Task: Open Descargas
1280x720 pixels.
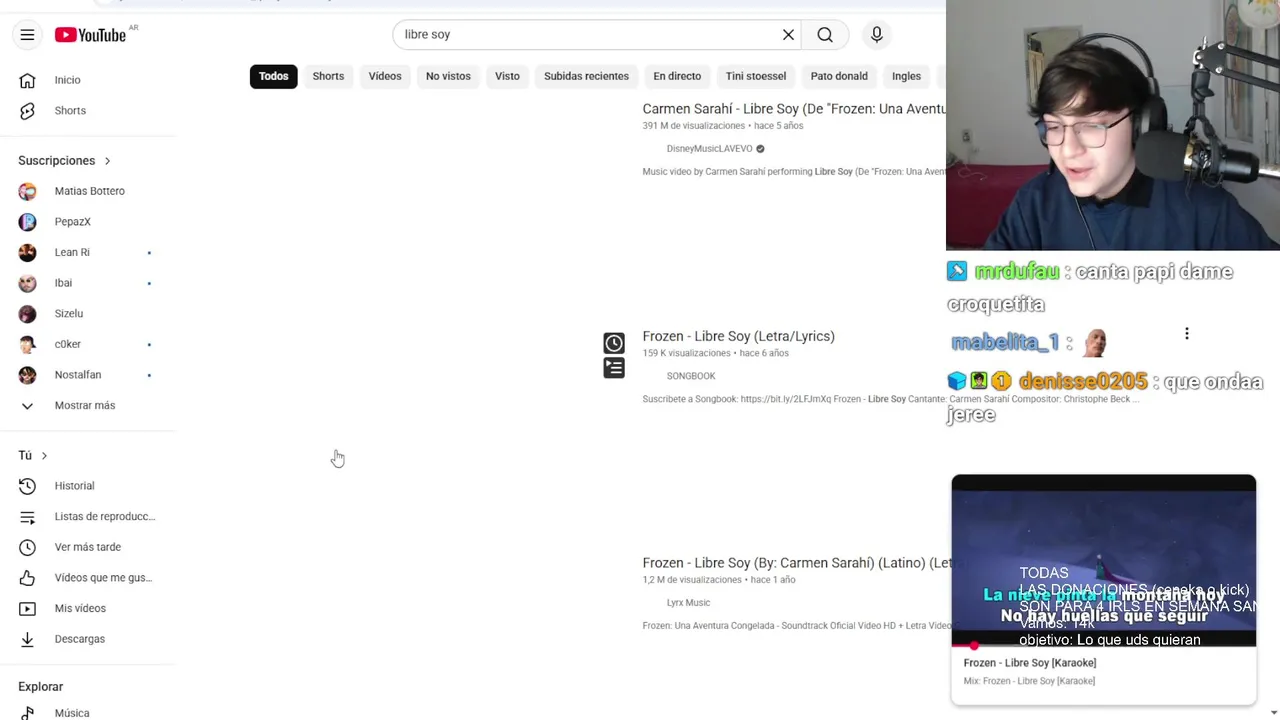Action: (79, 639)
